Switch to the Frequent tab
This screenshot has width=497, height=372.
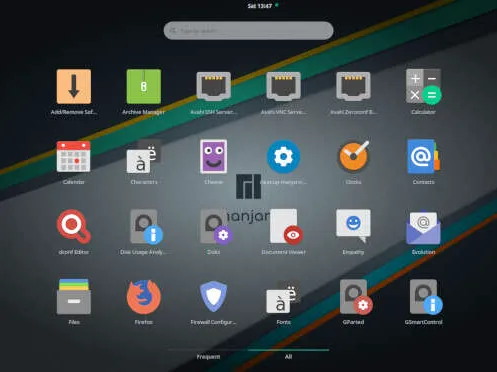tap(208, 357)
